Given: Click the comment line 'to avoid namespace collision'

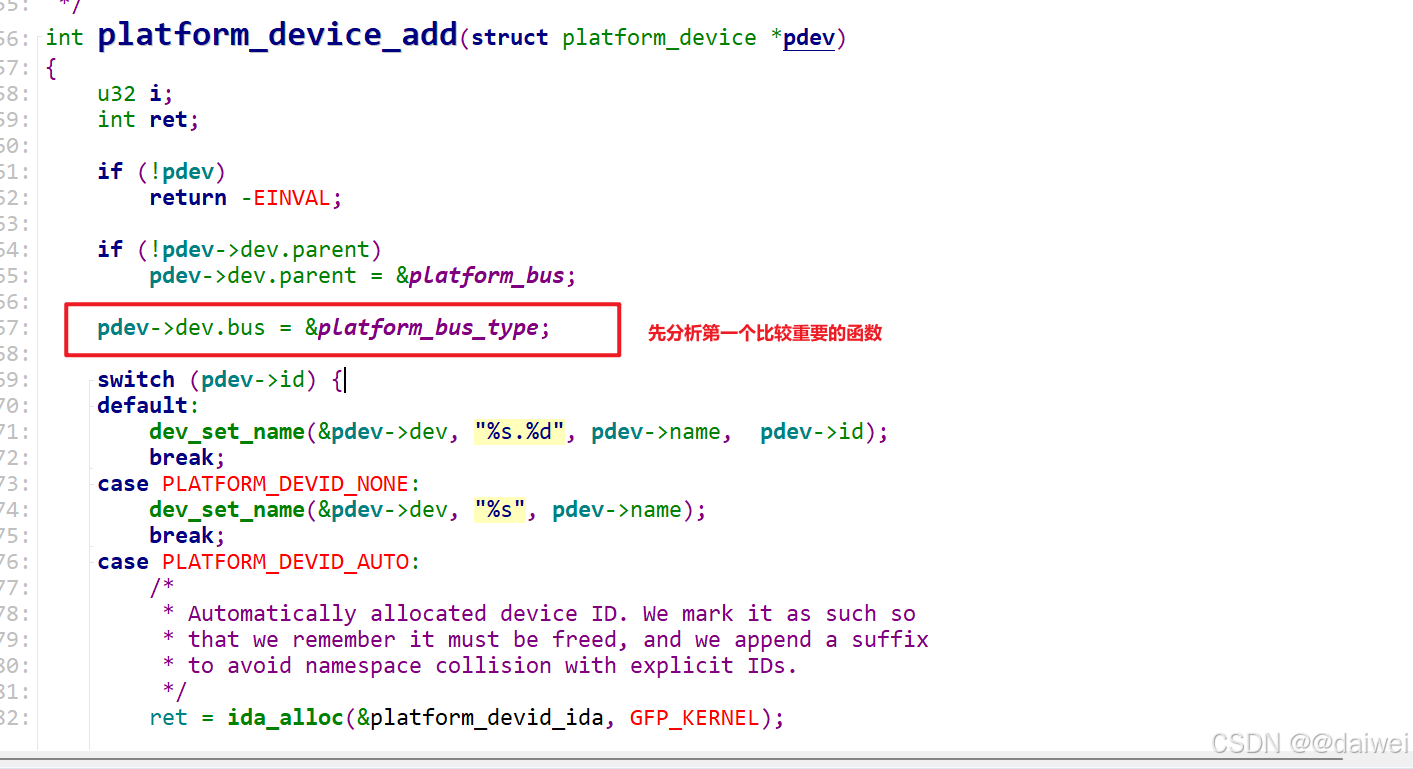Looking at the screenshot, I should point(480,666).
